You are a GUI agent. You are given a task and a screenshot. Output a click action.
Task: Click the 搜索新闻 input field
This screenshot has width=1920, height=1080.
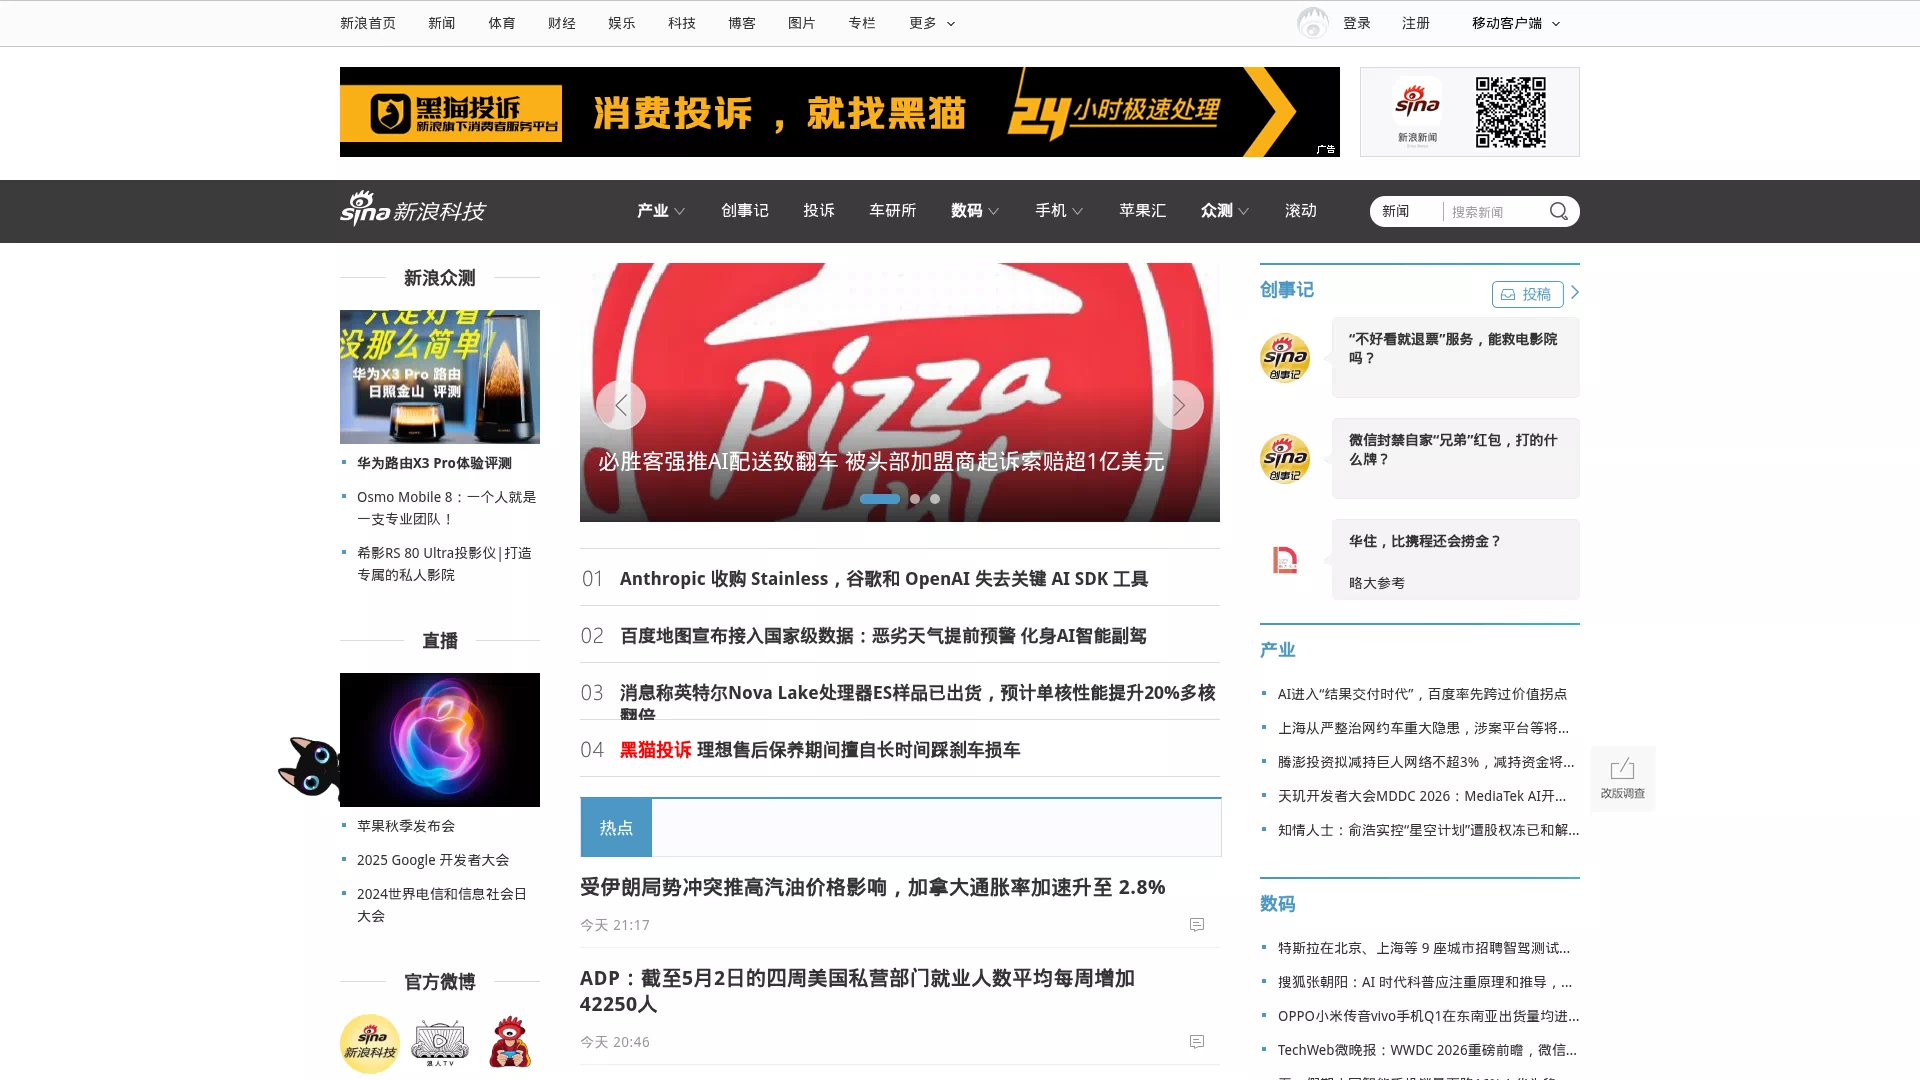pyautogui.click(x=1495, y=211)
